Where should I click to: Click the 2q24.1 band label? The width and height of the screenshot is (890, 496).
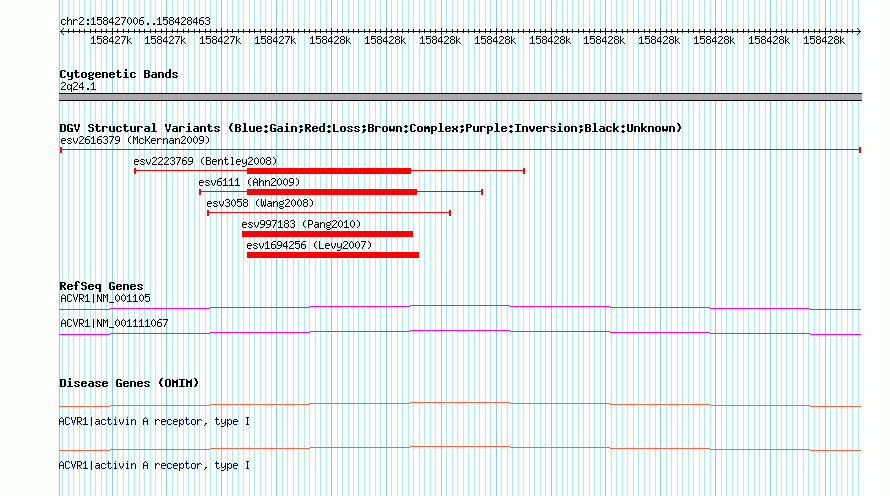tap(78, 86)
